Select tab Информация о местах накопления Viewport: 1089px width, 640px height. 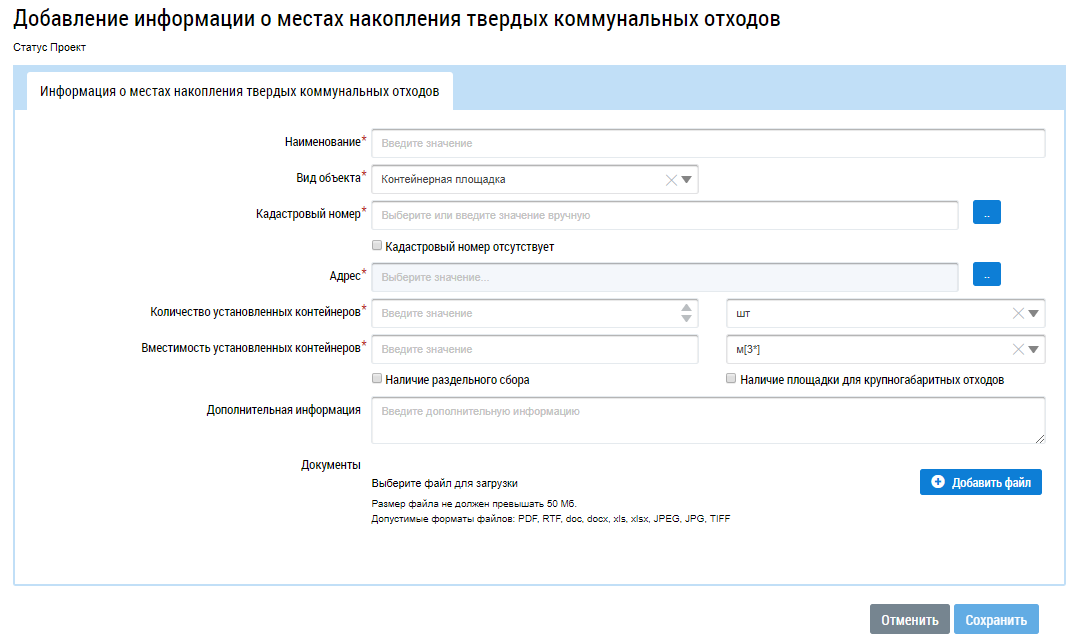click(239, 91)
